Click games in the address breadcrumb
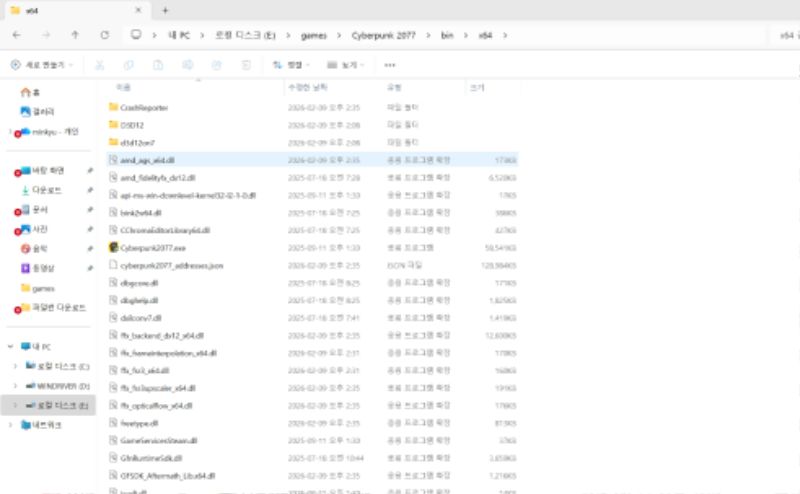Viewport: 800px width, 494px height. tap(313, 35)
